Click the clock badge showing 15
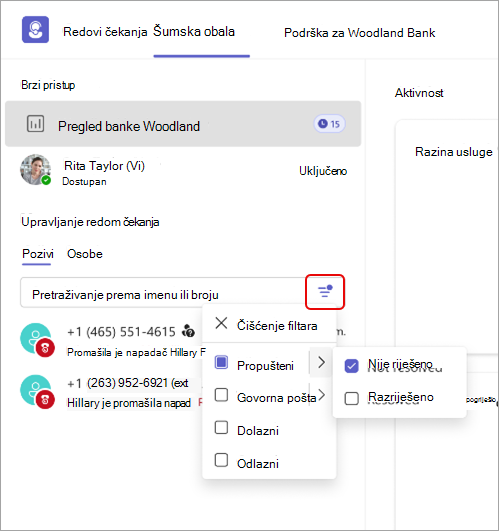499x531 pixels. (x=329, y=124)
